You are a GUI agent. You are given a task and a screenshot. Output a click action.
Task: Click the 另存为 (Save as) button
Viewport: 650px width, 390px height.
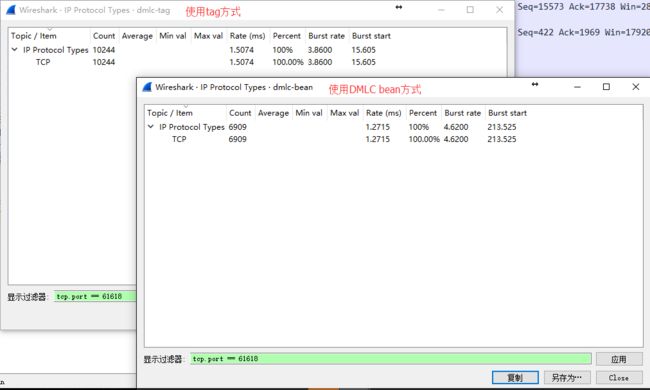point(567,378)
